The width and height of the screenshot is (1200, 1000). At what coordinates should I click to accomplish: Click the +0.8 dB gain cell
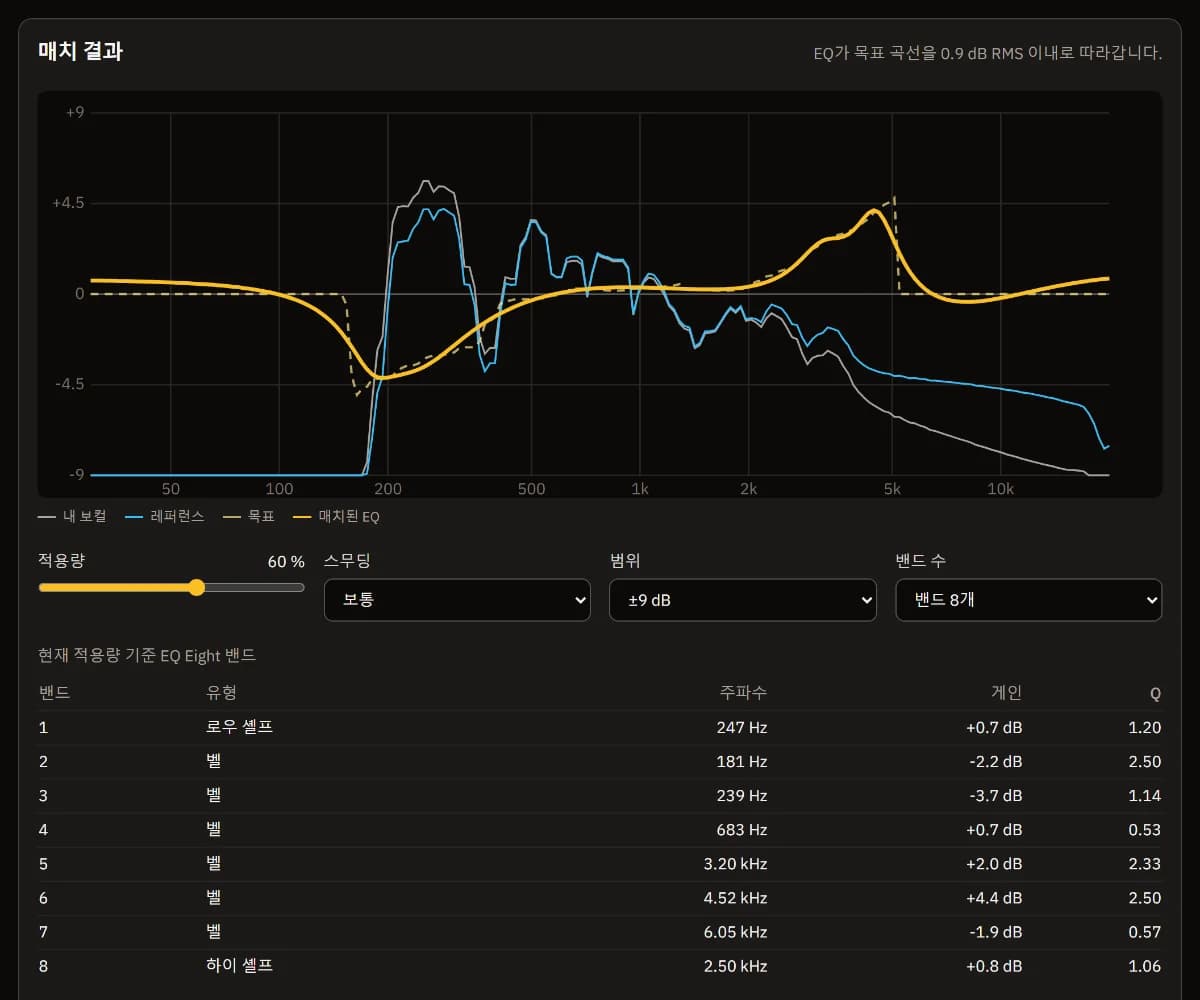tap(994, 966)
